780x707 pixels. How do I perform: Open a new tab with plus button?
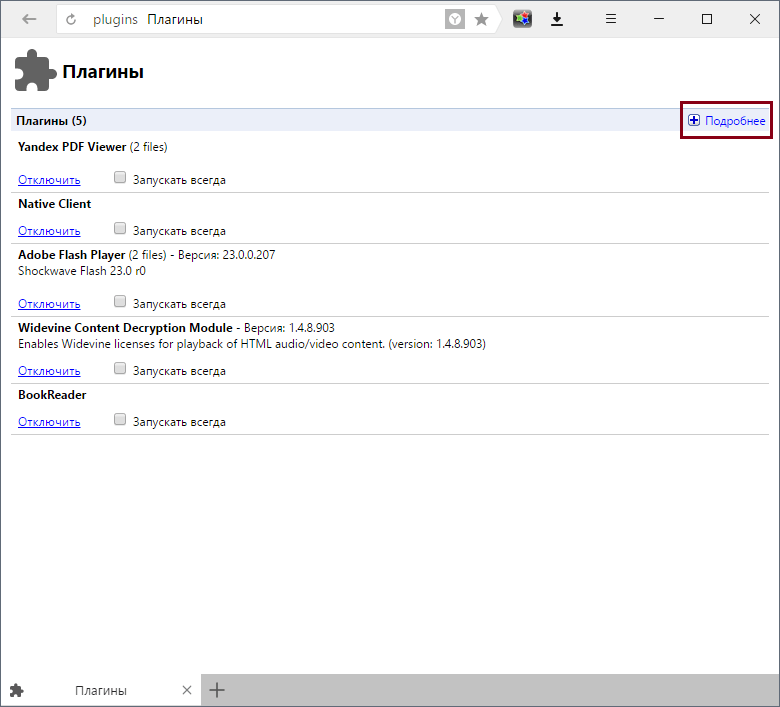[217, 690]
